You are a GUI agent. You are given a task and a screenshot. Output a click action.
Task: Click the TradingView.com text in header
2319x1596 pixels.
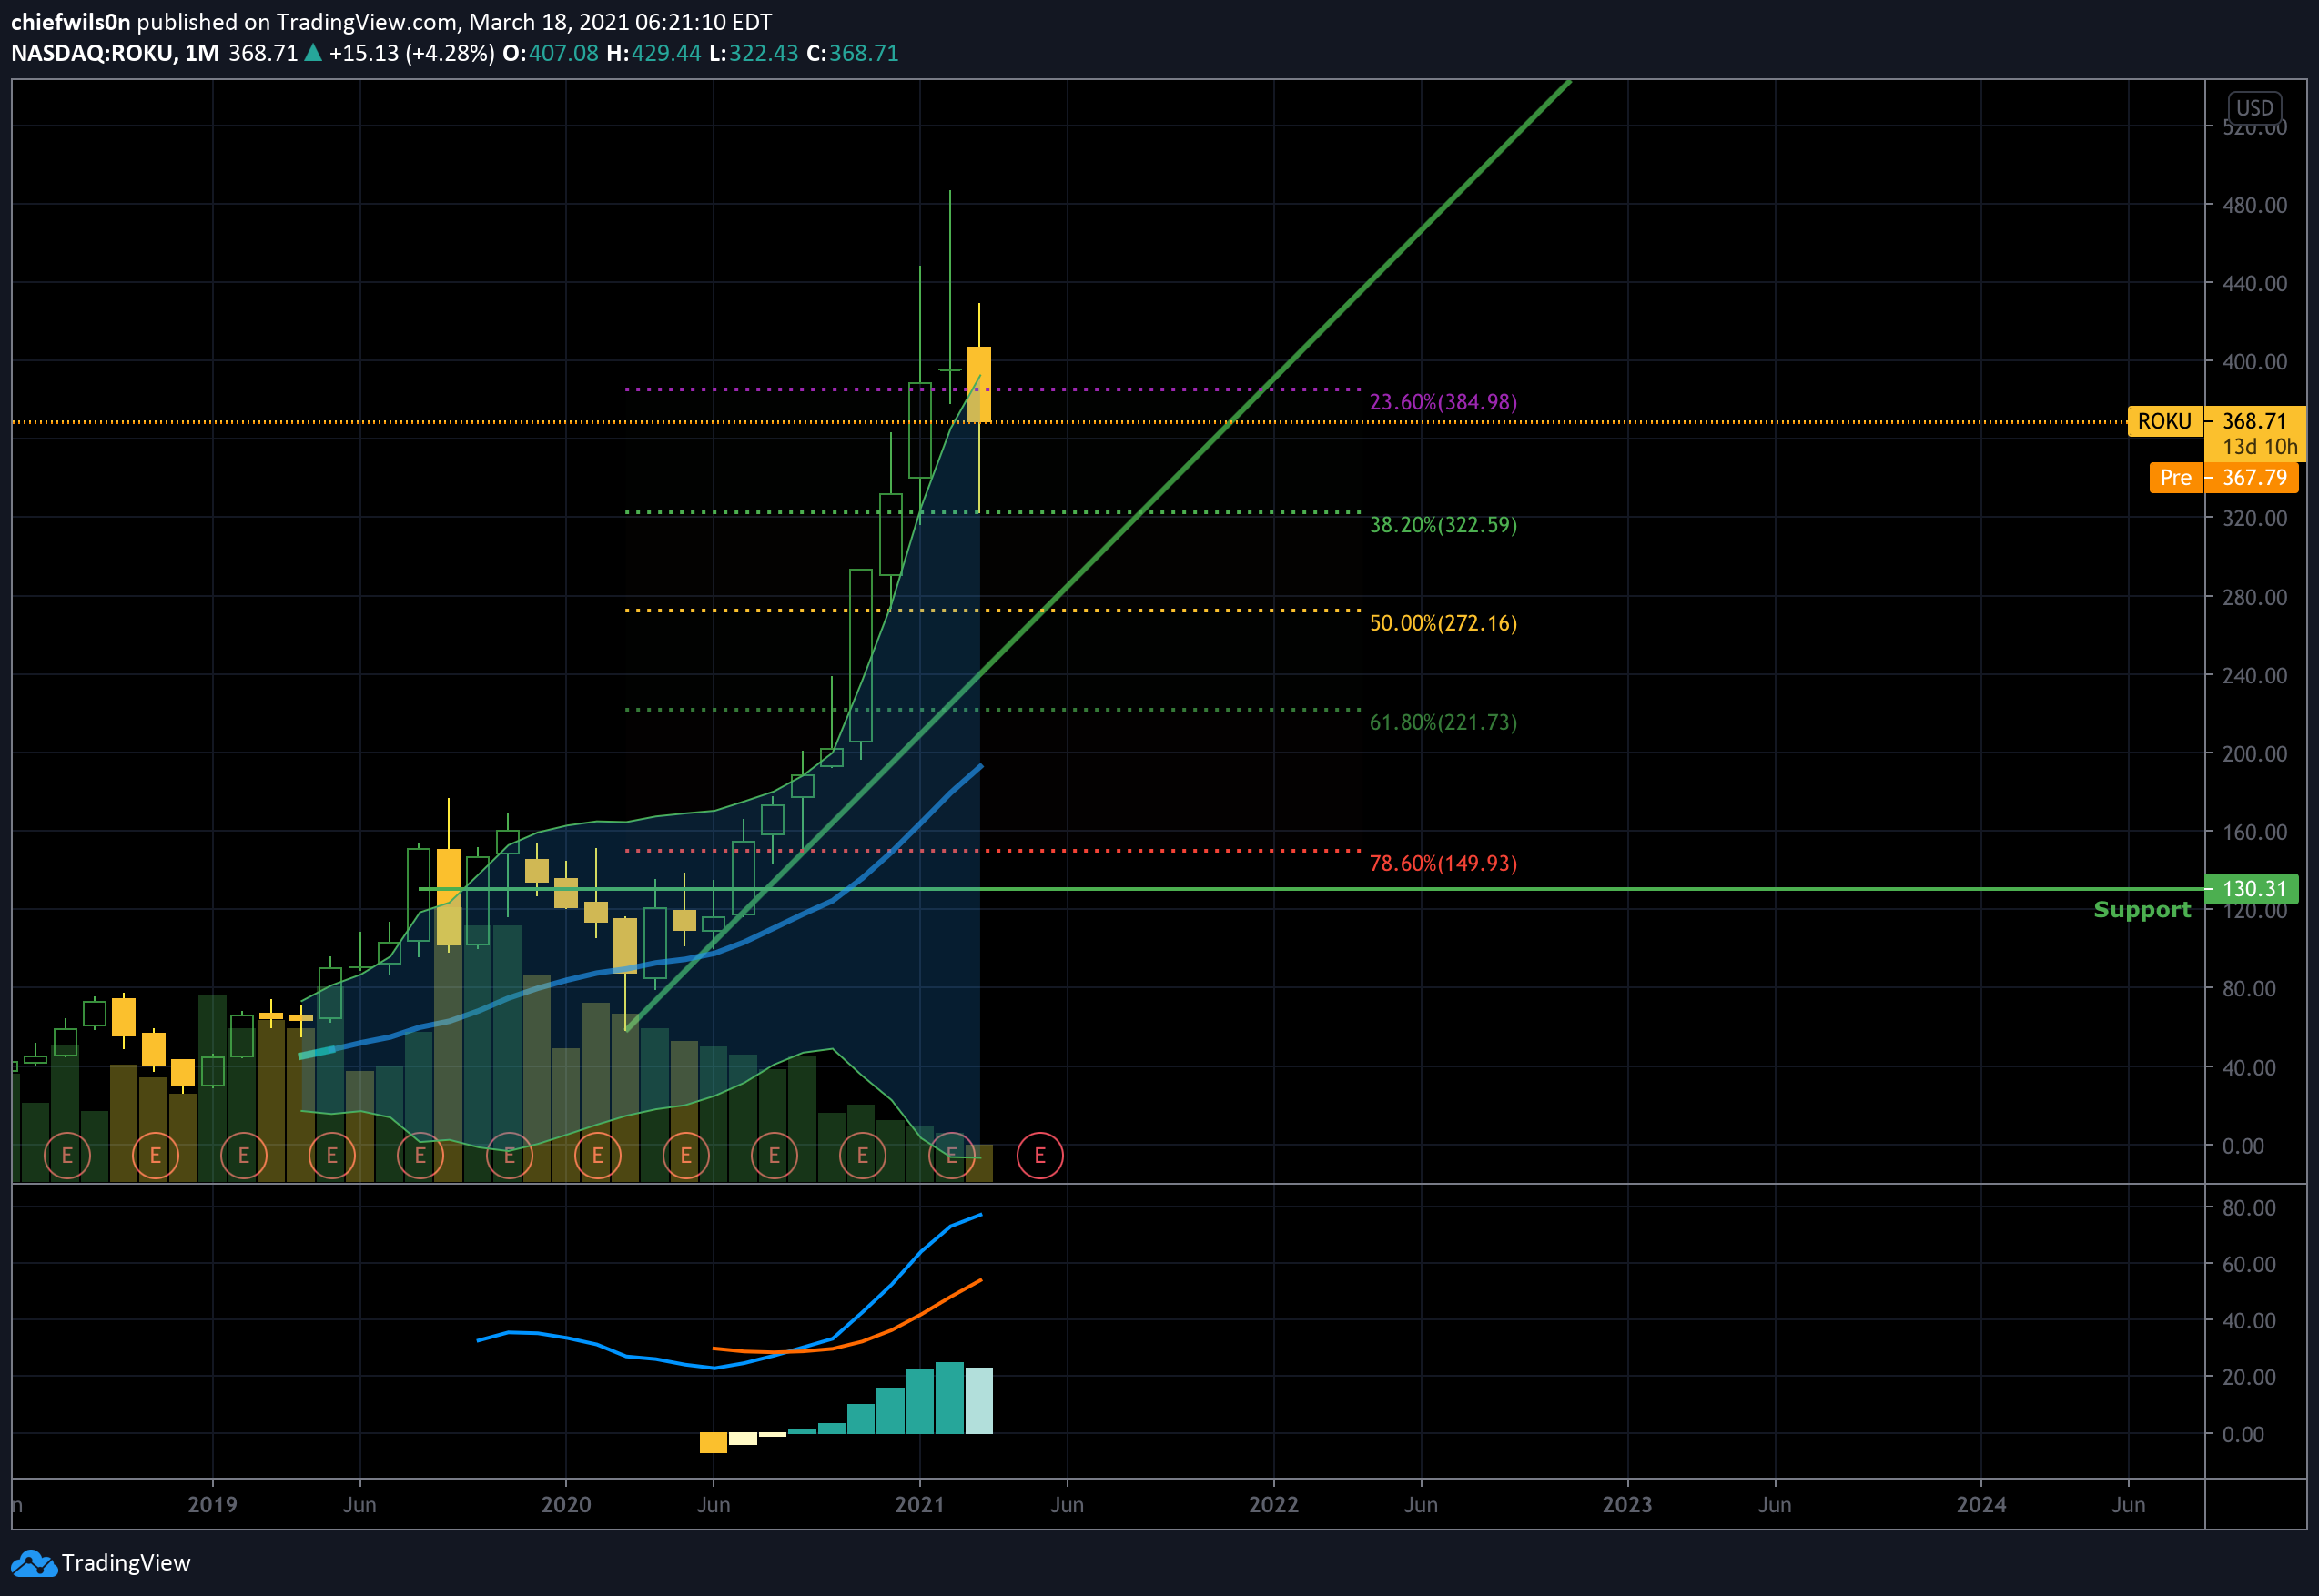click(x=367, y=22)
